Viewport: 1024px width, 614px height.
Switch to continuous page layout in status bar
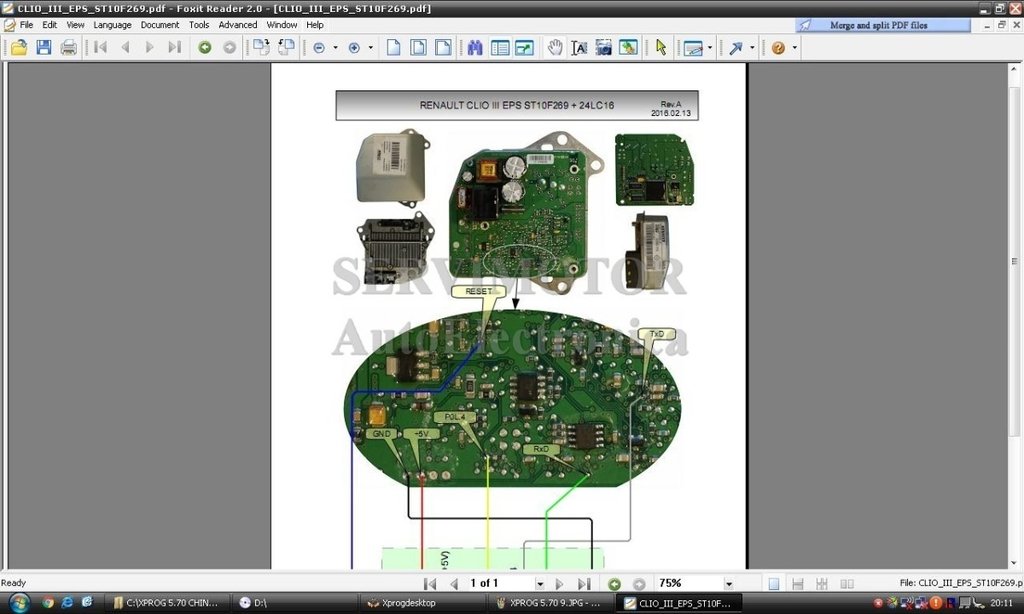coord(797,583)
